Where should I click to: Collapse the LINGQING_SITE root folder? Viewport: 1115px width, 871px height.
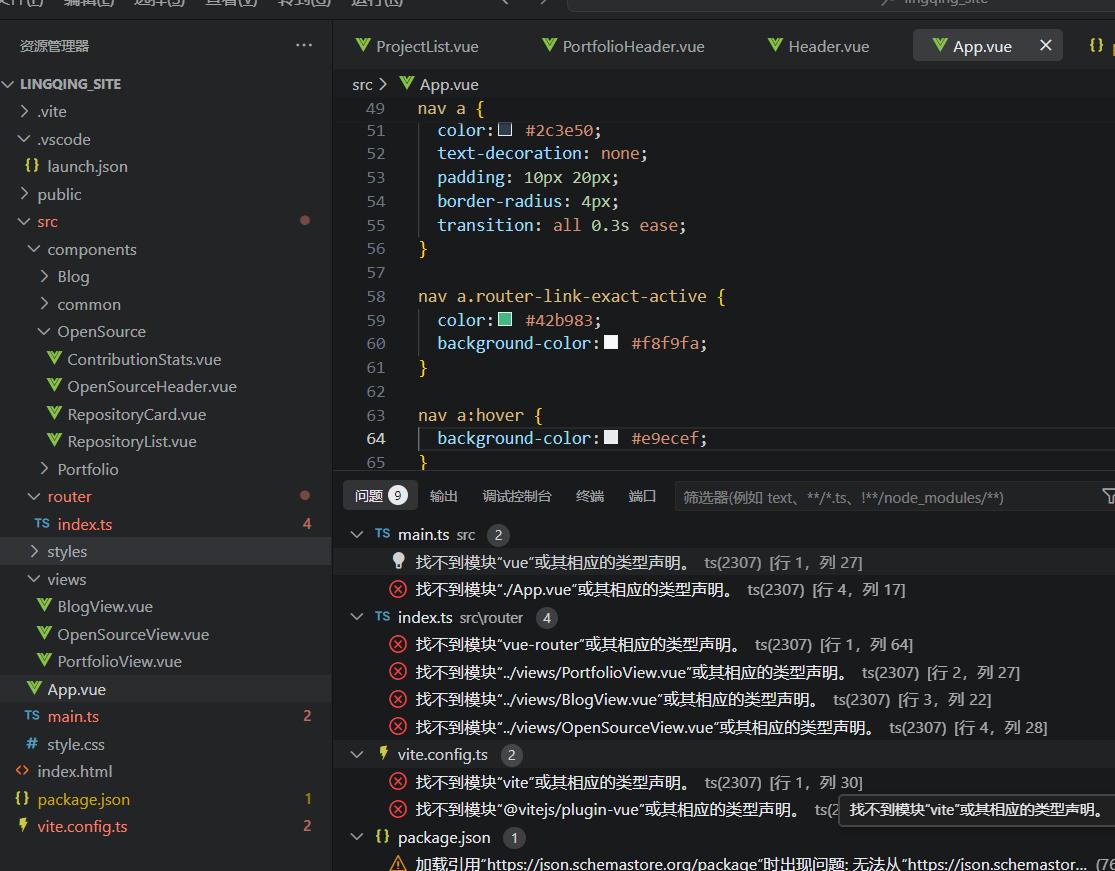pos(9,84)
